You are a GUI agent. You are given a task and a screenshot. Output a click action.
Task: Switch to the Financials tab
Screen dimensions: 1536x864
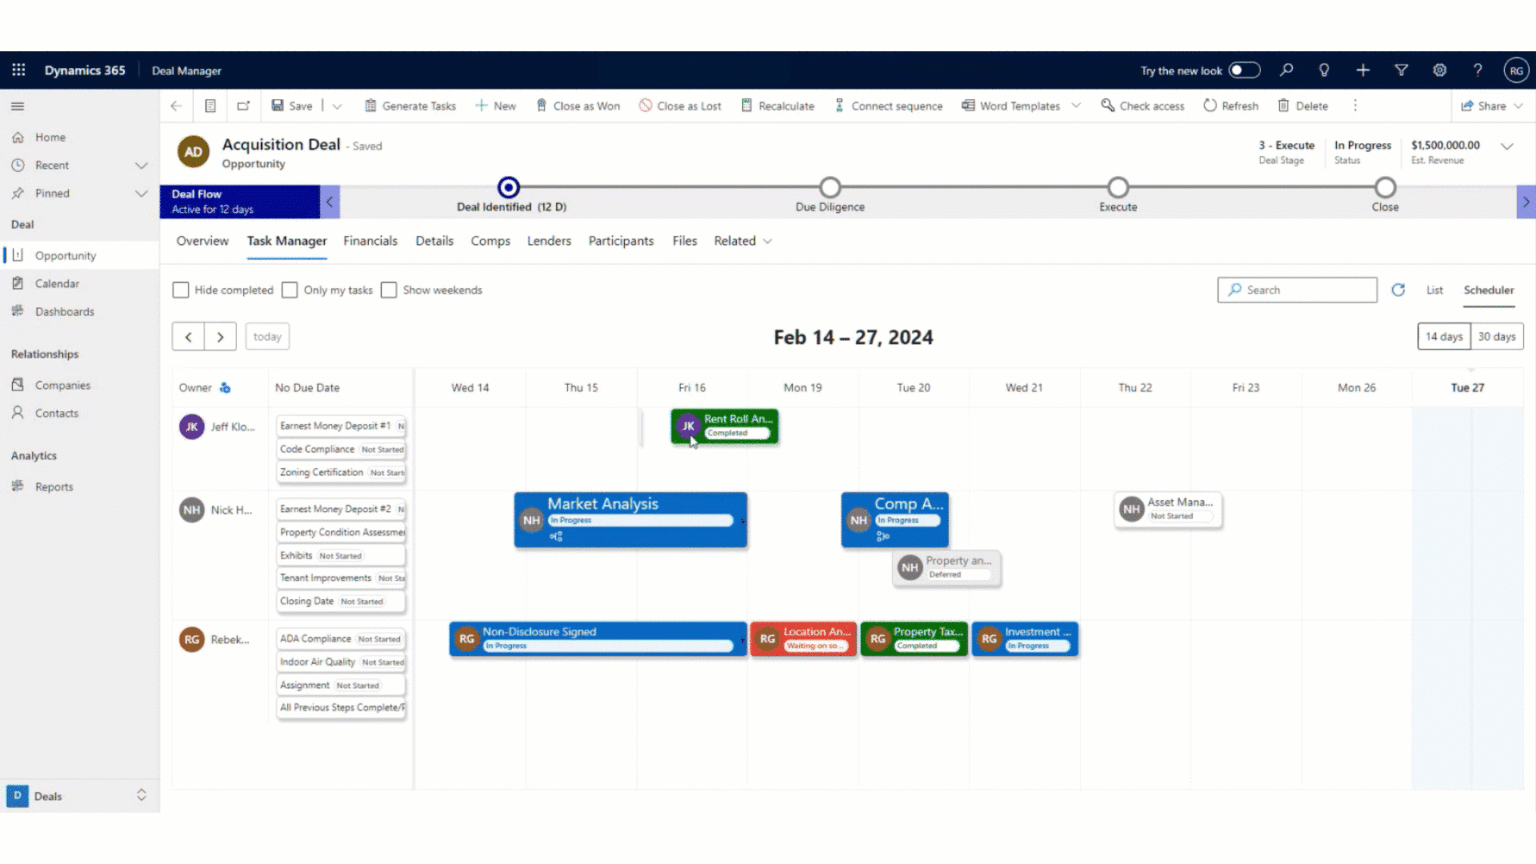tap(370, 241)
